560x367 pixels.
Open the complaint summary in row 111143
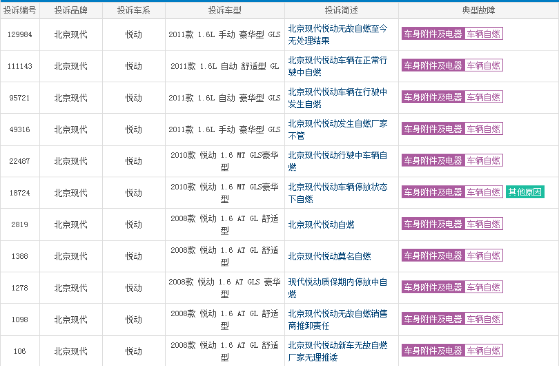[x=338, y=66]
